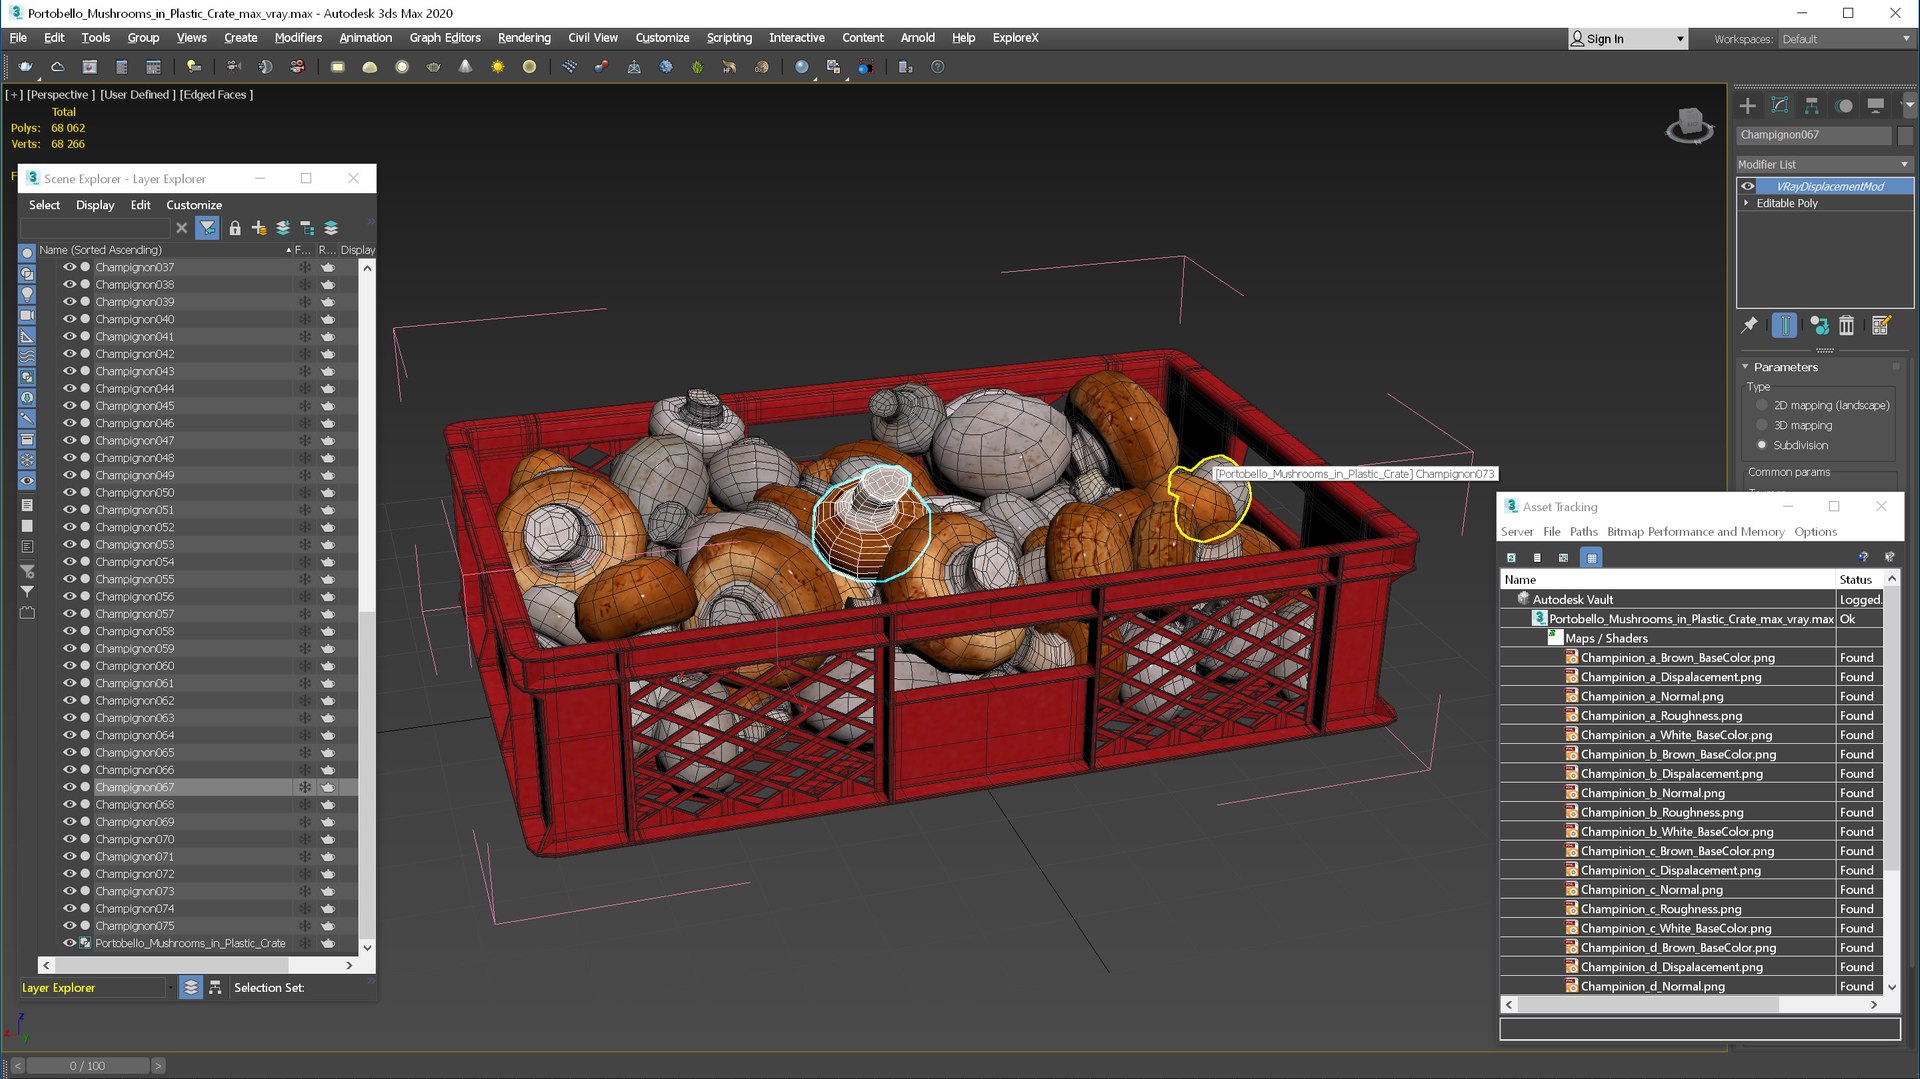1920x1079 pixels.
Task: Open the toolbar help question mark icon
Action: pos(937,67)
